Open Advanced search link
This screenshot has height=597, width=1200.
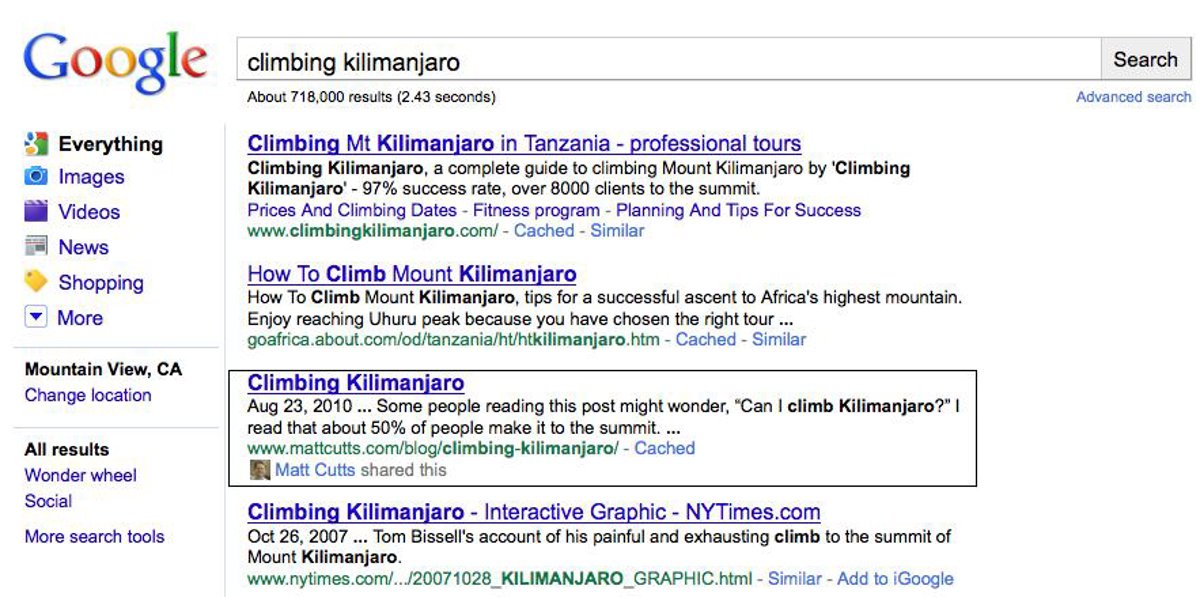tap(1133, 97)
